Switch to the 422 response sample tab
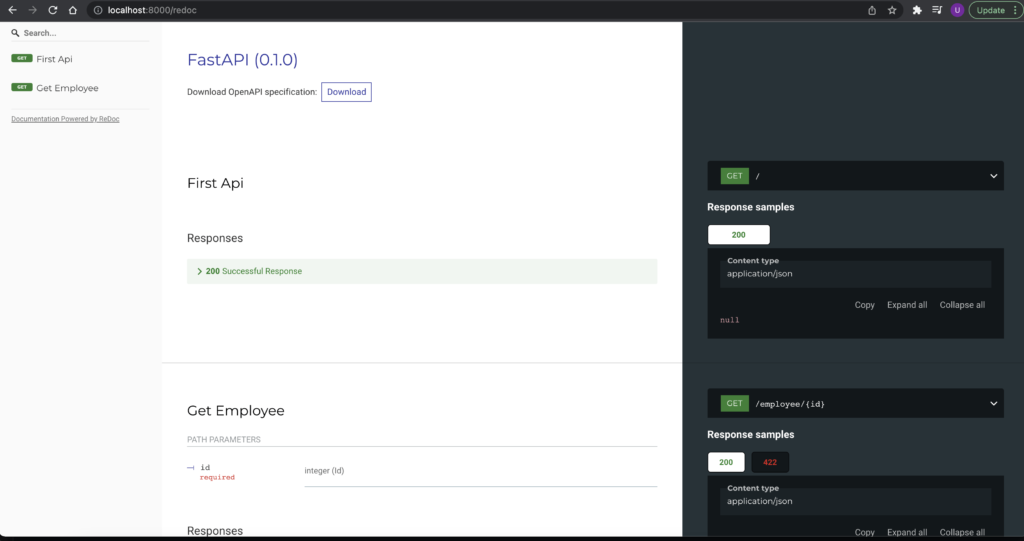The image size is (1024, 541). click(769, 462)
